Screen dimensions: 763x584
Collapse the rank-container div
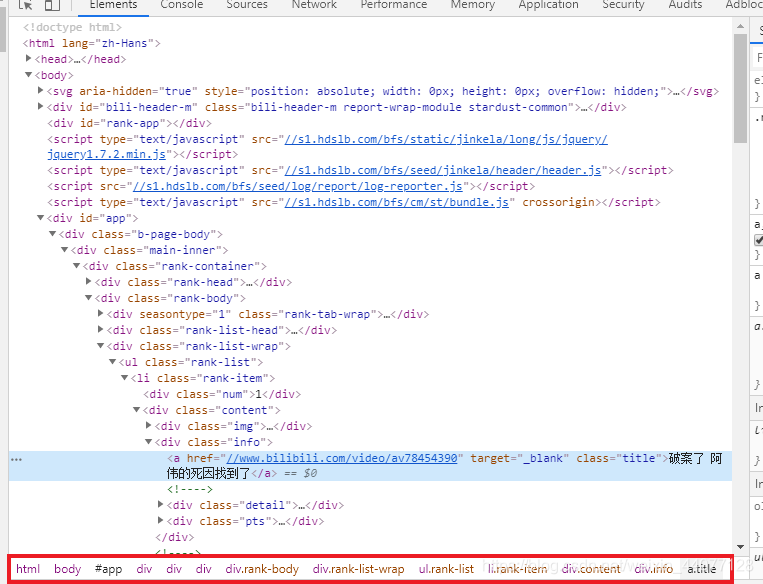point(76,266)
